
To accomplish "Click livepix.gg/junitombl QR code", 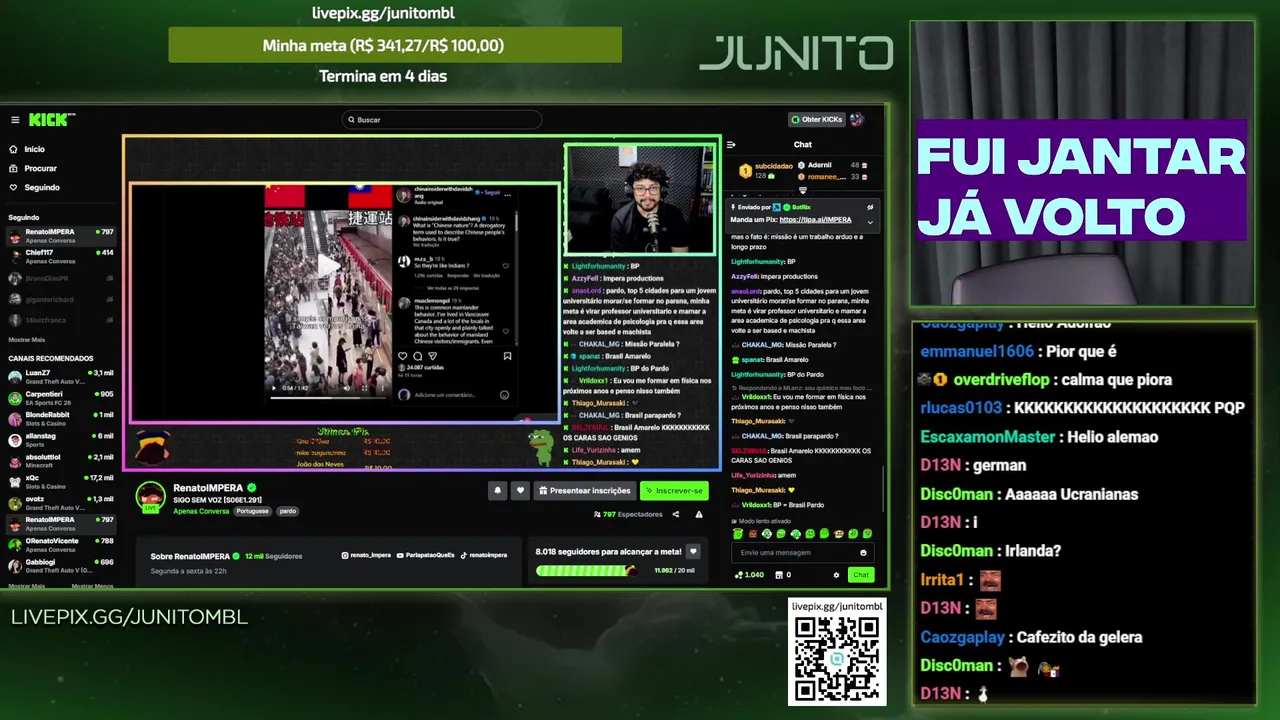I will (837, 659).
